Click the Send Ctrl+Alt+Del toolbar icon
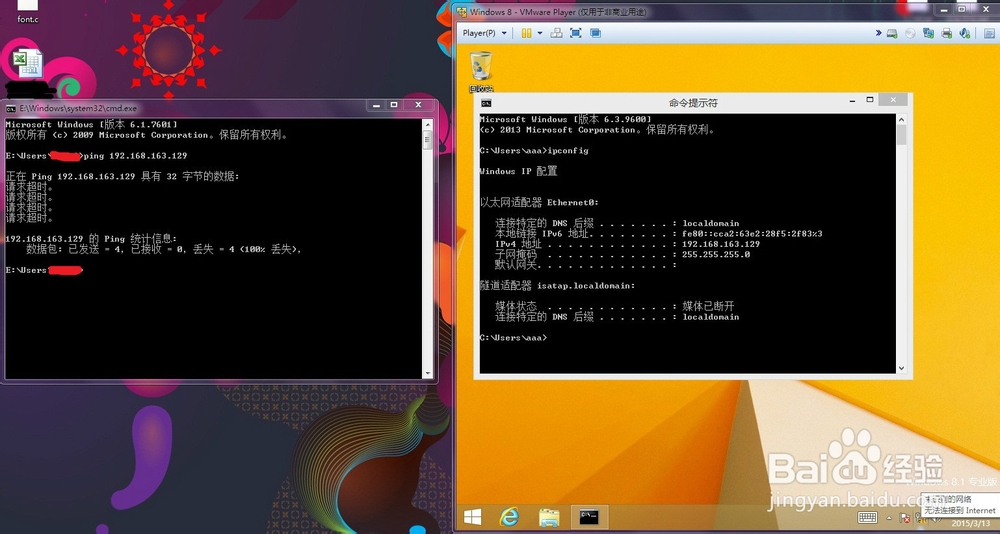The image size is (1000, 534). tap(556, 33)
